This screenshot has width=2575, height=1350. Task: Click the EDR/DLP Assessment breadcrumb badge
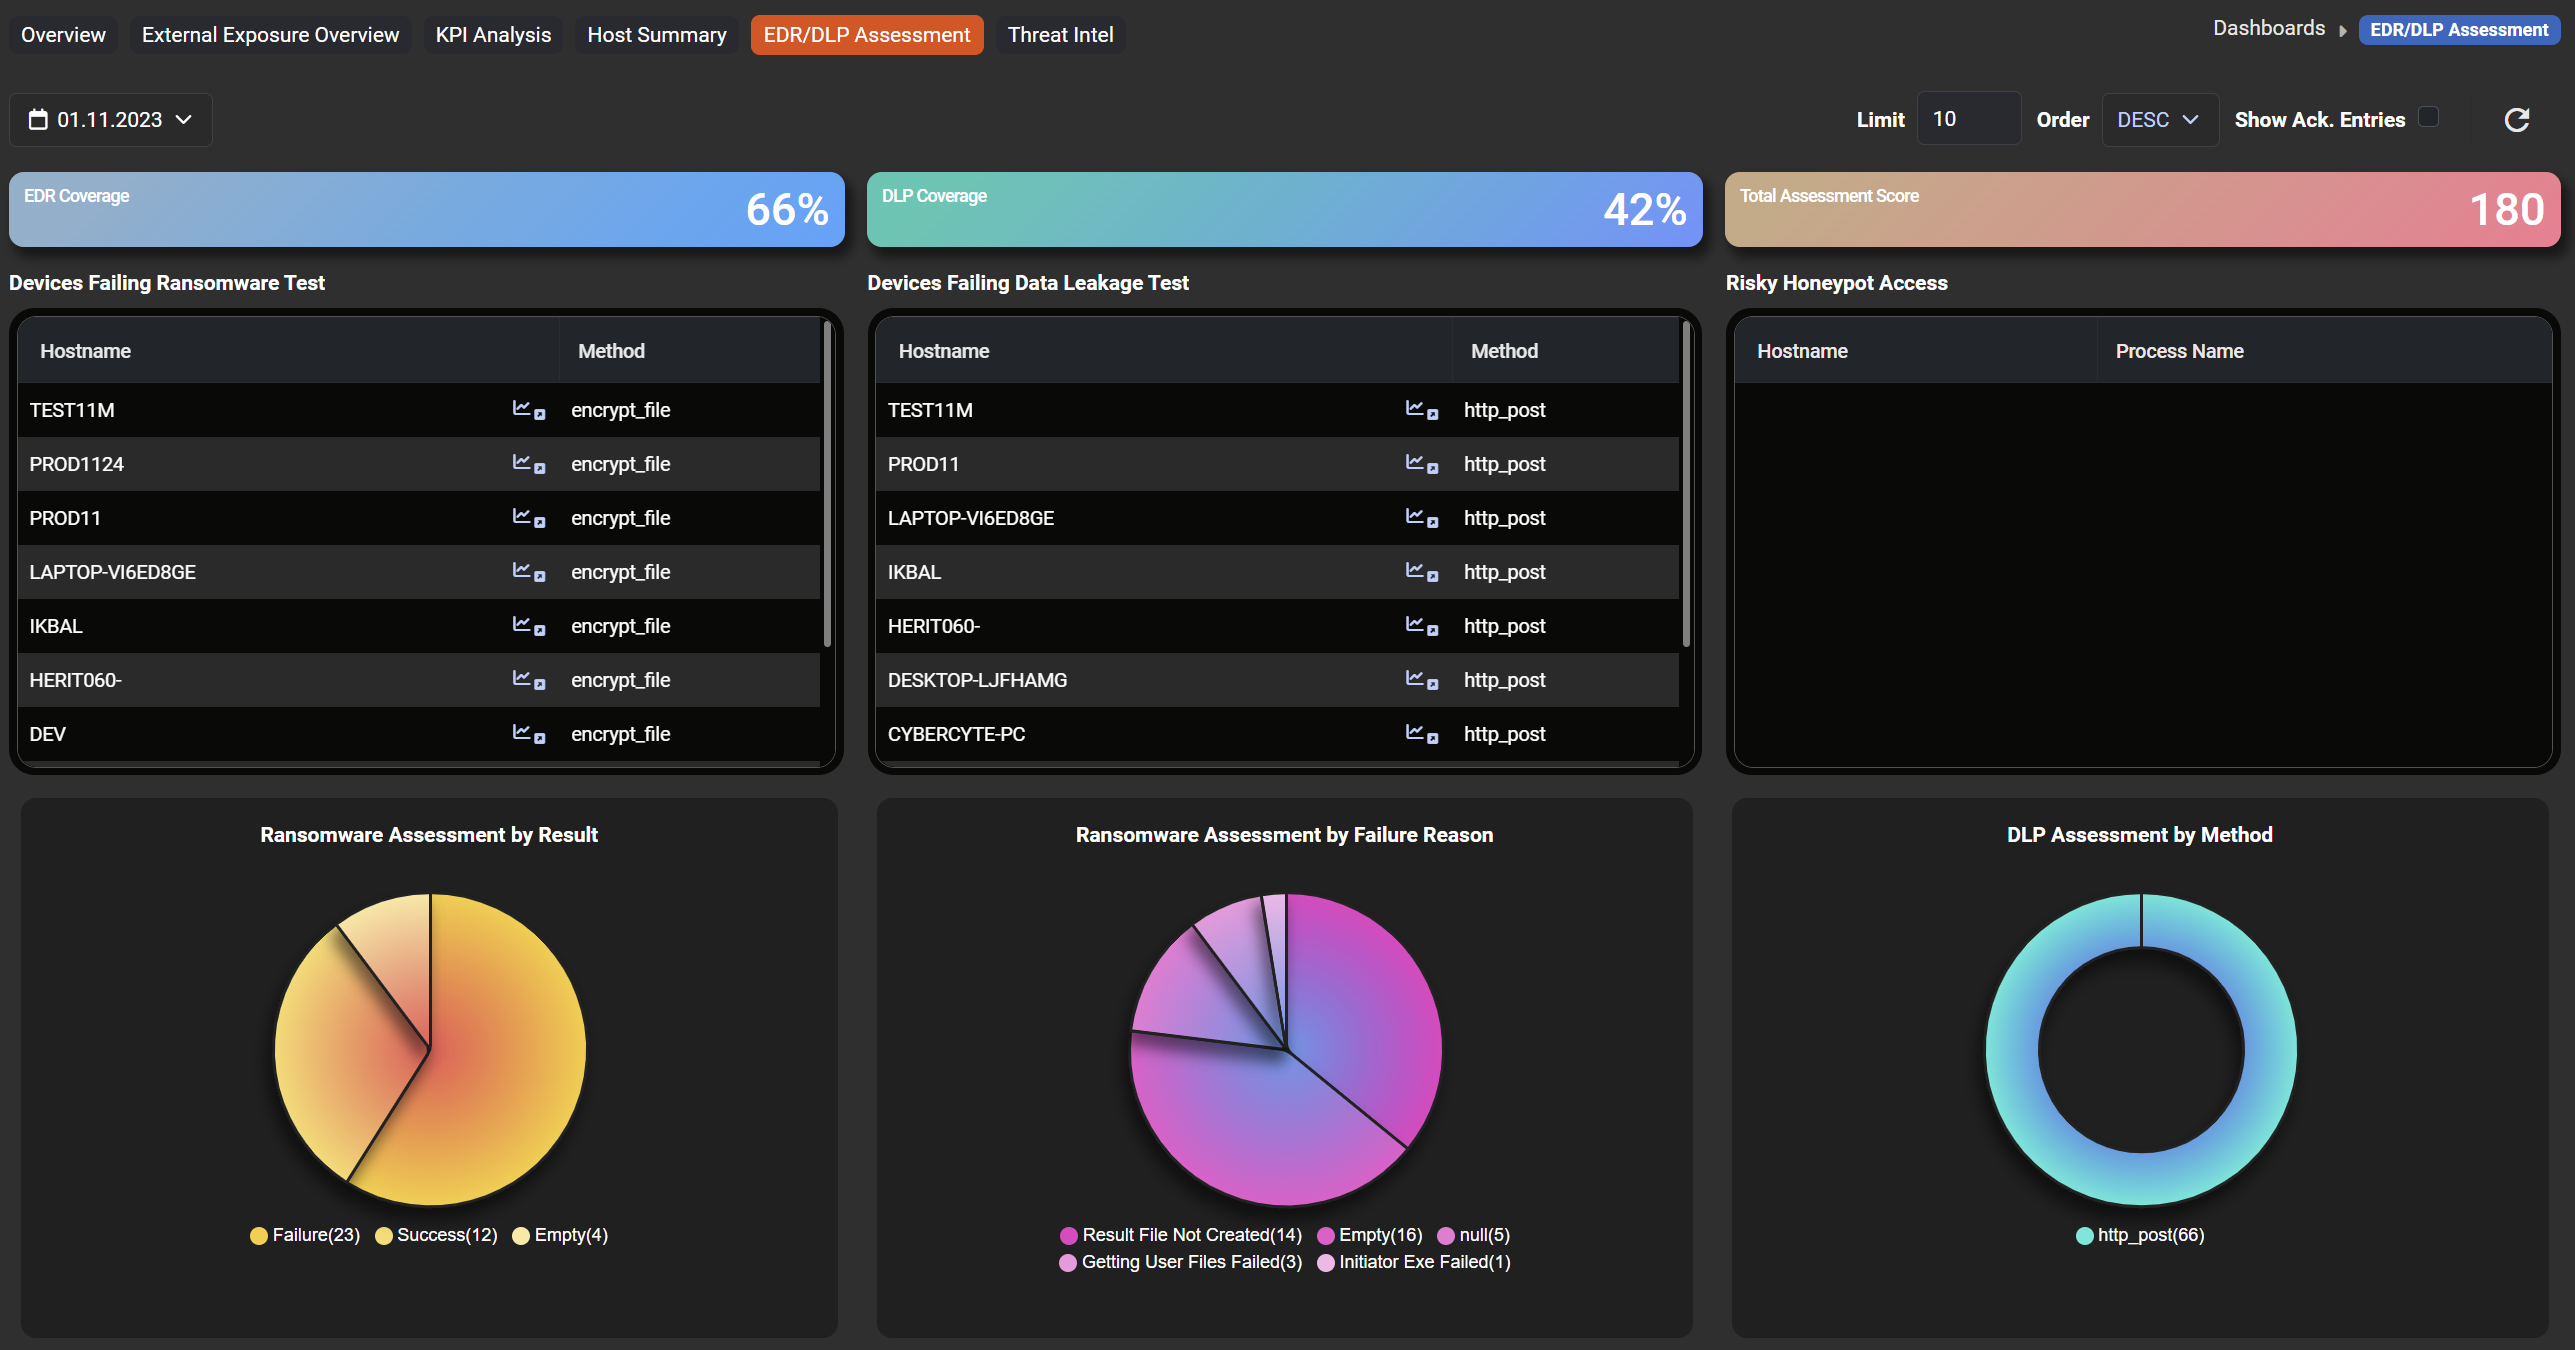coord(2458,30)
